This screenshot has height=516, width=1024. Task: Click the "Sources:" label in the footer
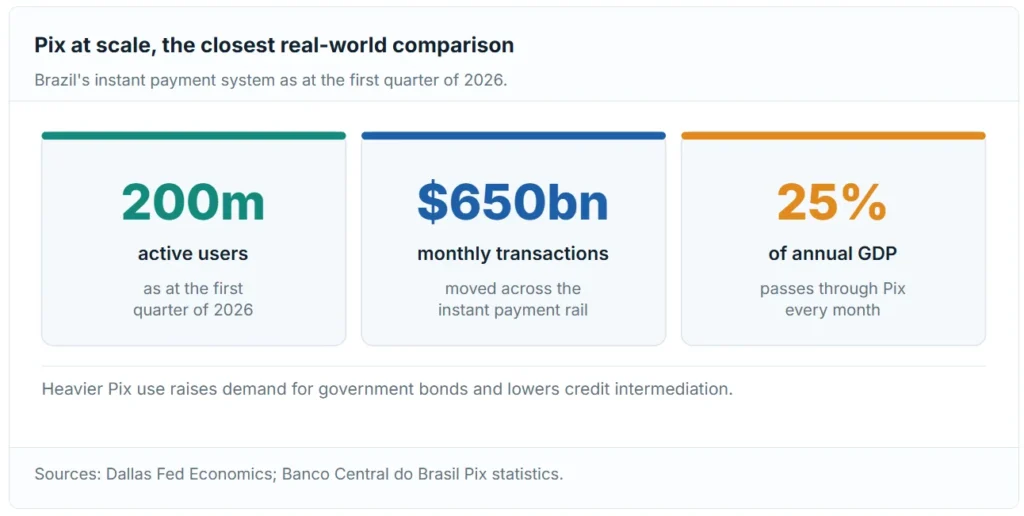pyautogui.click(x=68, y=474)
